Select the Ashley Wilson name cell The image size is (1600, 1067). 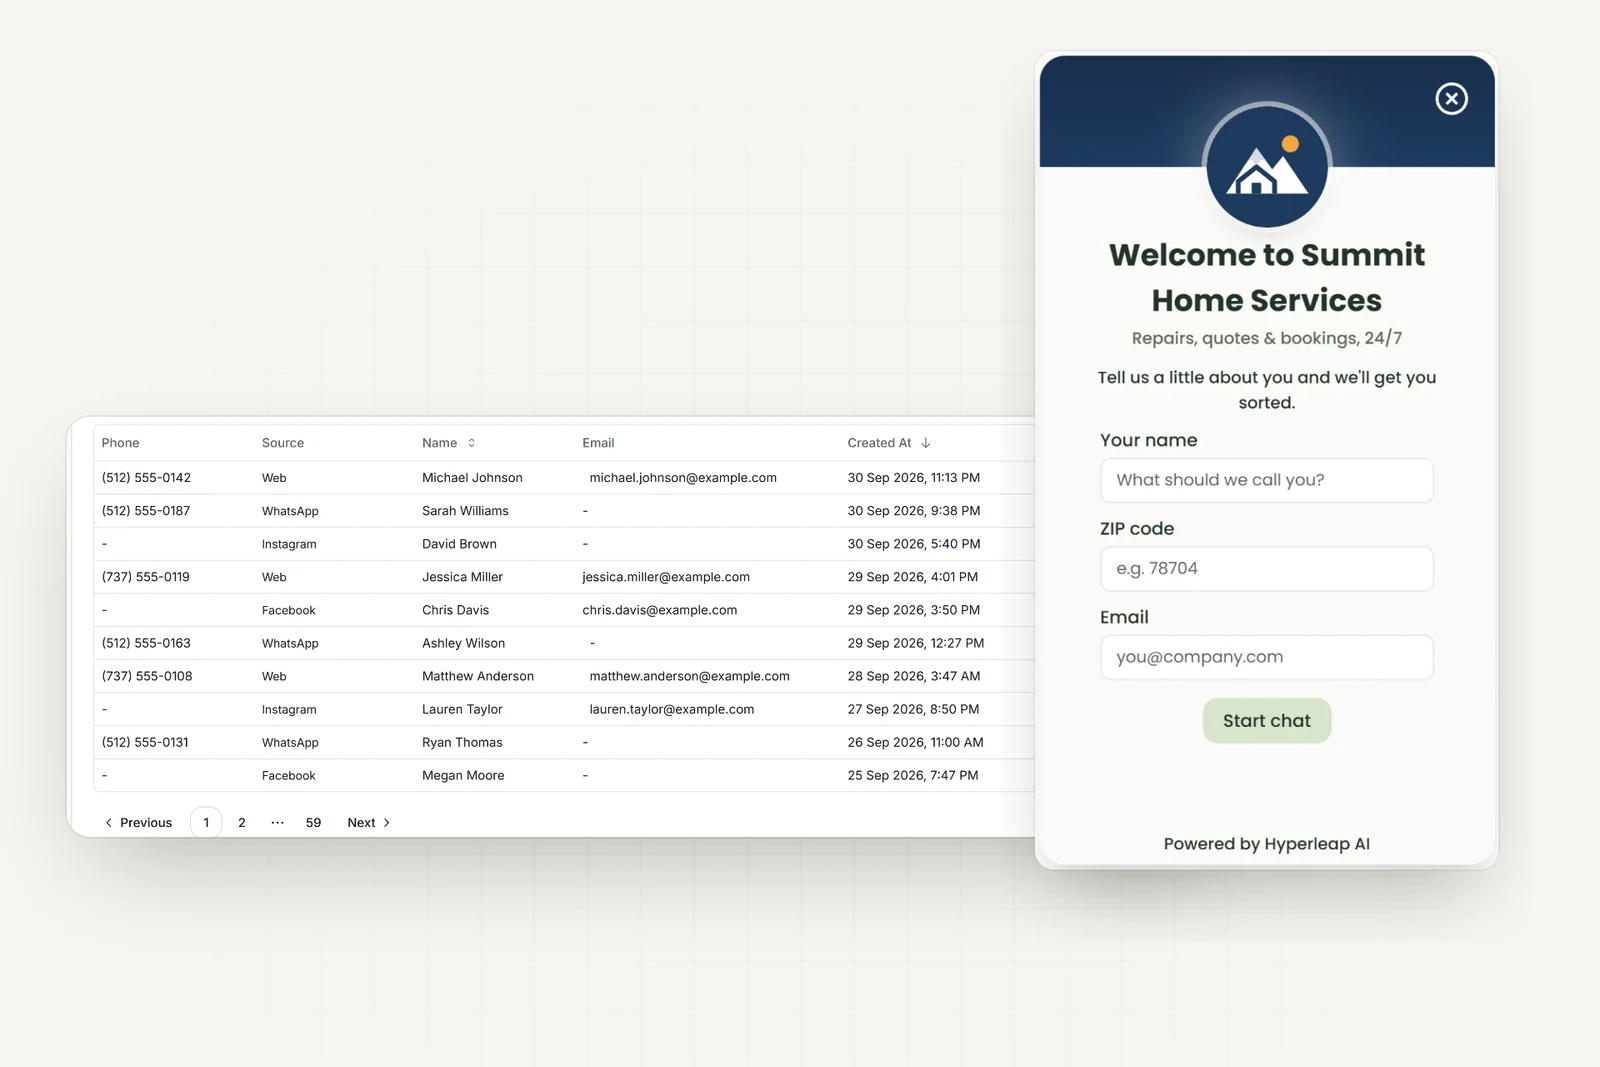click(463, 643)
